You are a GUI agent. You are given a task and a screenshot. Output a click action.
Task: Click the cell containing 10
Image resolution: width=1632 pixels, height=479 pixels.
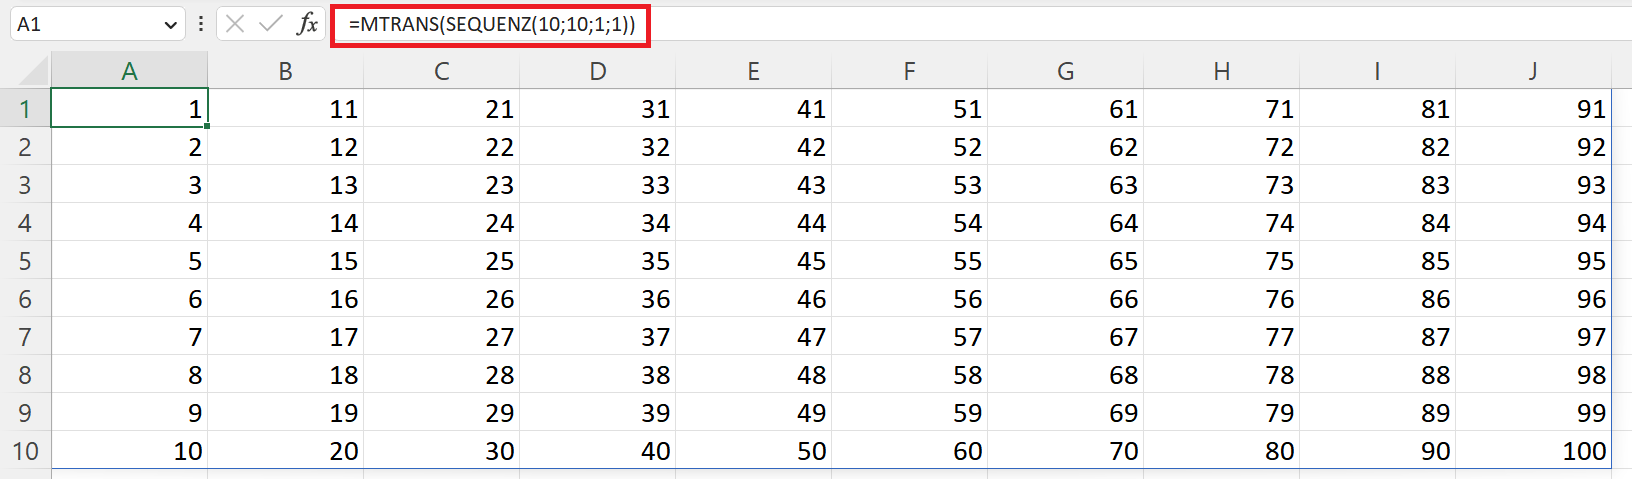pos(129,450)
